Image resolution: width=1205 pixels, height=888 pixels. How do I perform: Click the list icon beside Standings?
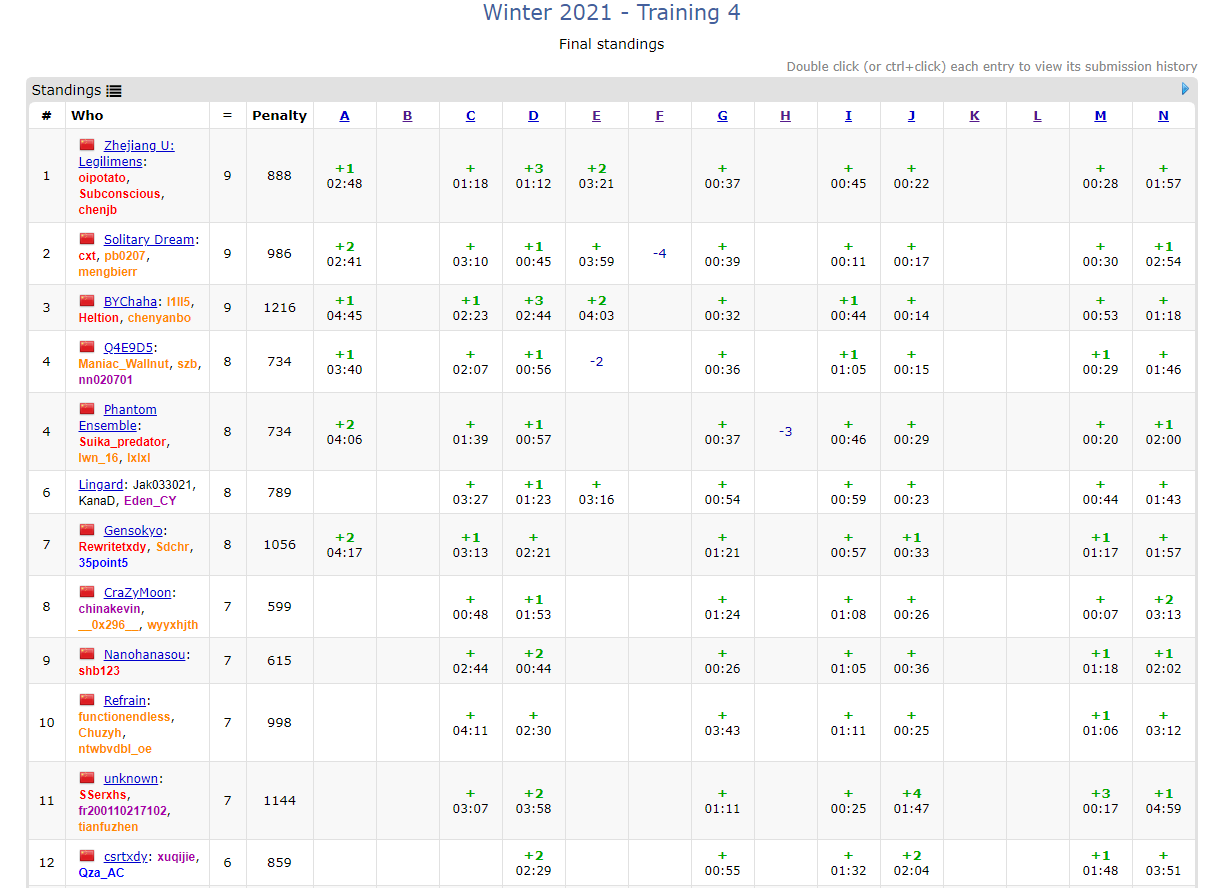114,90
